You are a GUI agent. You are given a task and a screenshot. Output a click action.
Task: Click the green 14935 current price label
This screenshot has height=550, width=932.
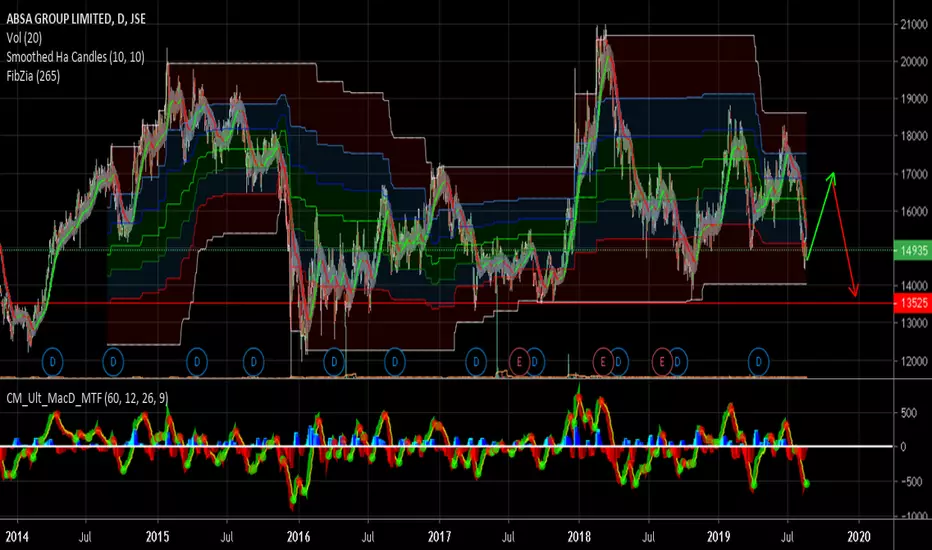click(912, 250)
